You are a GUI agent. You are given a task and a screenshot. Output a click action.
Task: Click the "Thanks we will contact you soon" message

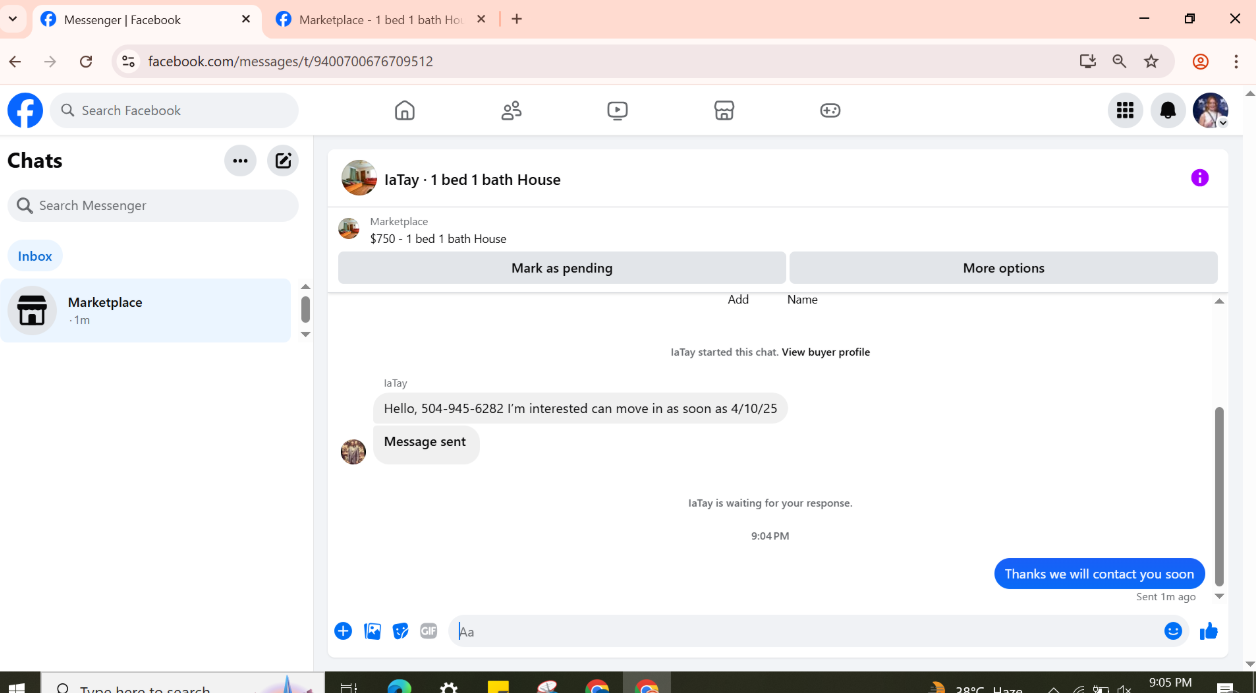point(1099,574)
